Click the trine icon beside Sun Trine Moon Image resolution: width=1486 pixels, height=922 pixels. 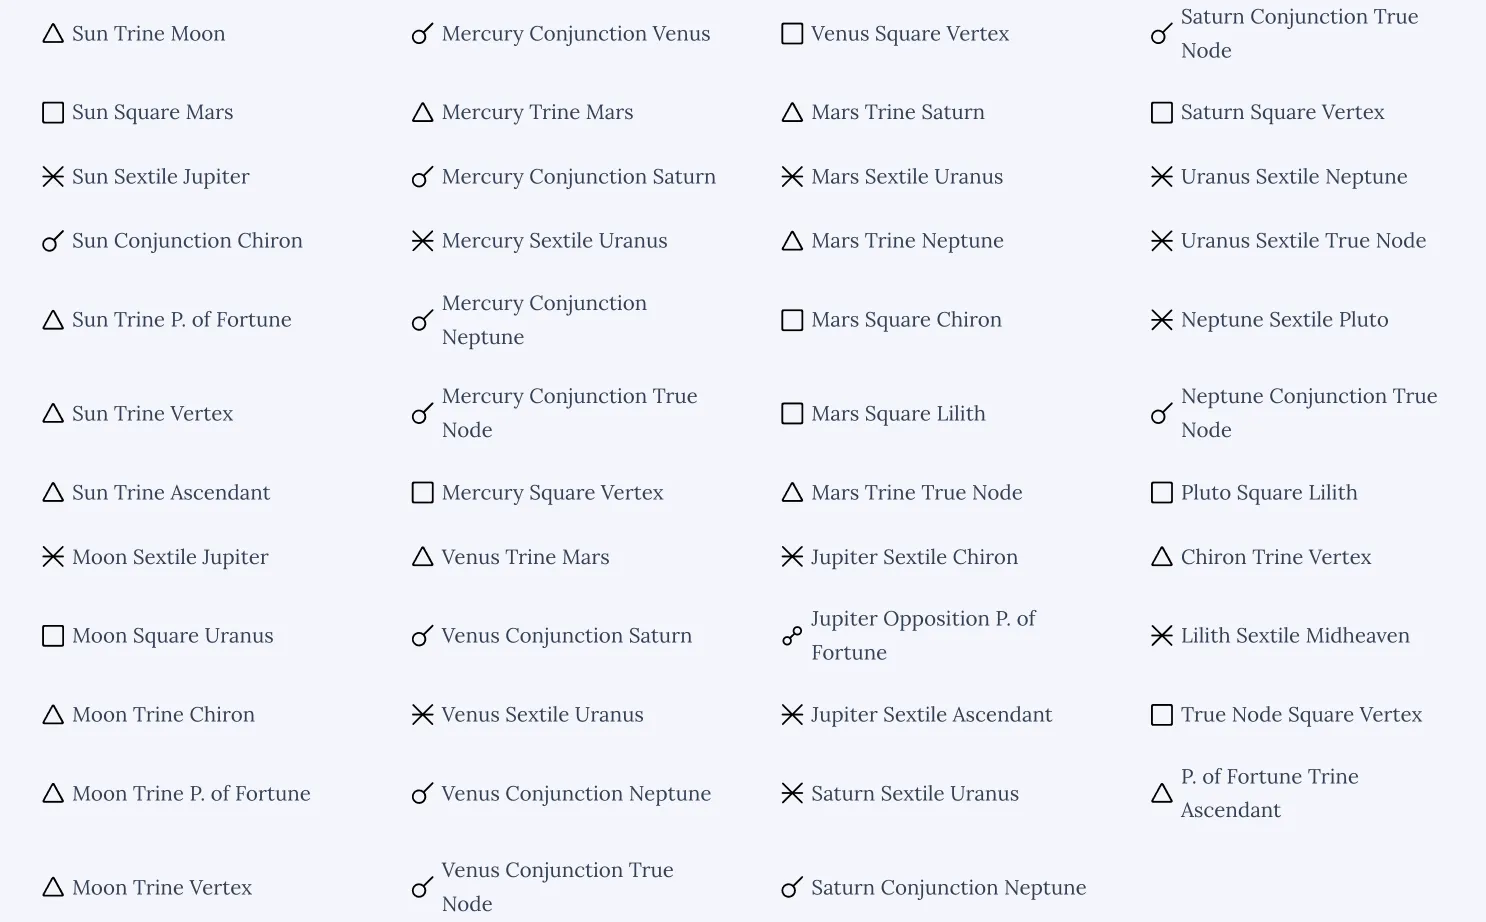53,34
